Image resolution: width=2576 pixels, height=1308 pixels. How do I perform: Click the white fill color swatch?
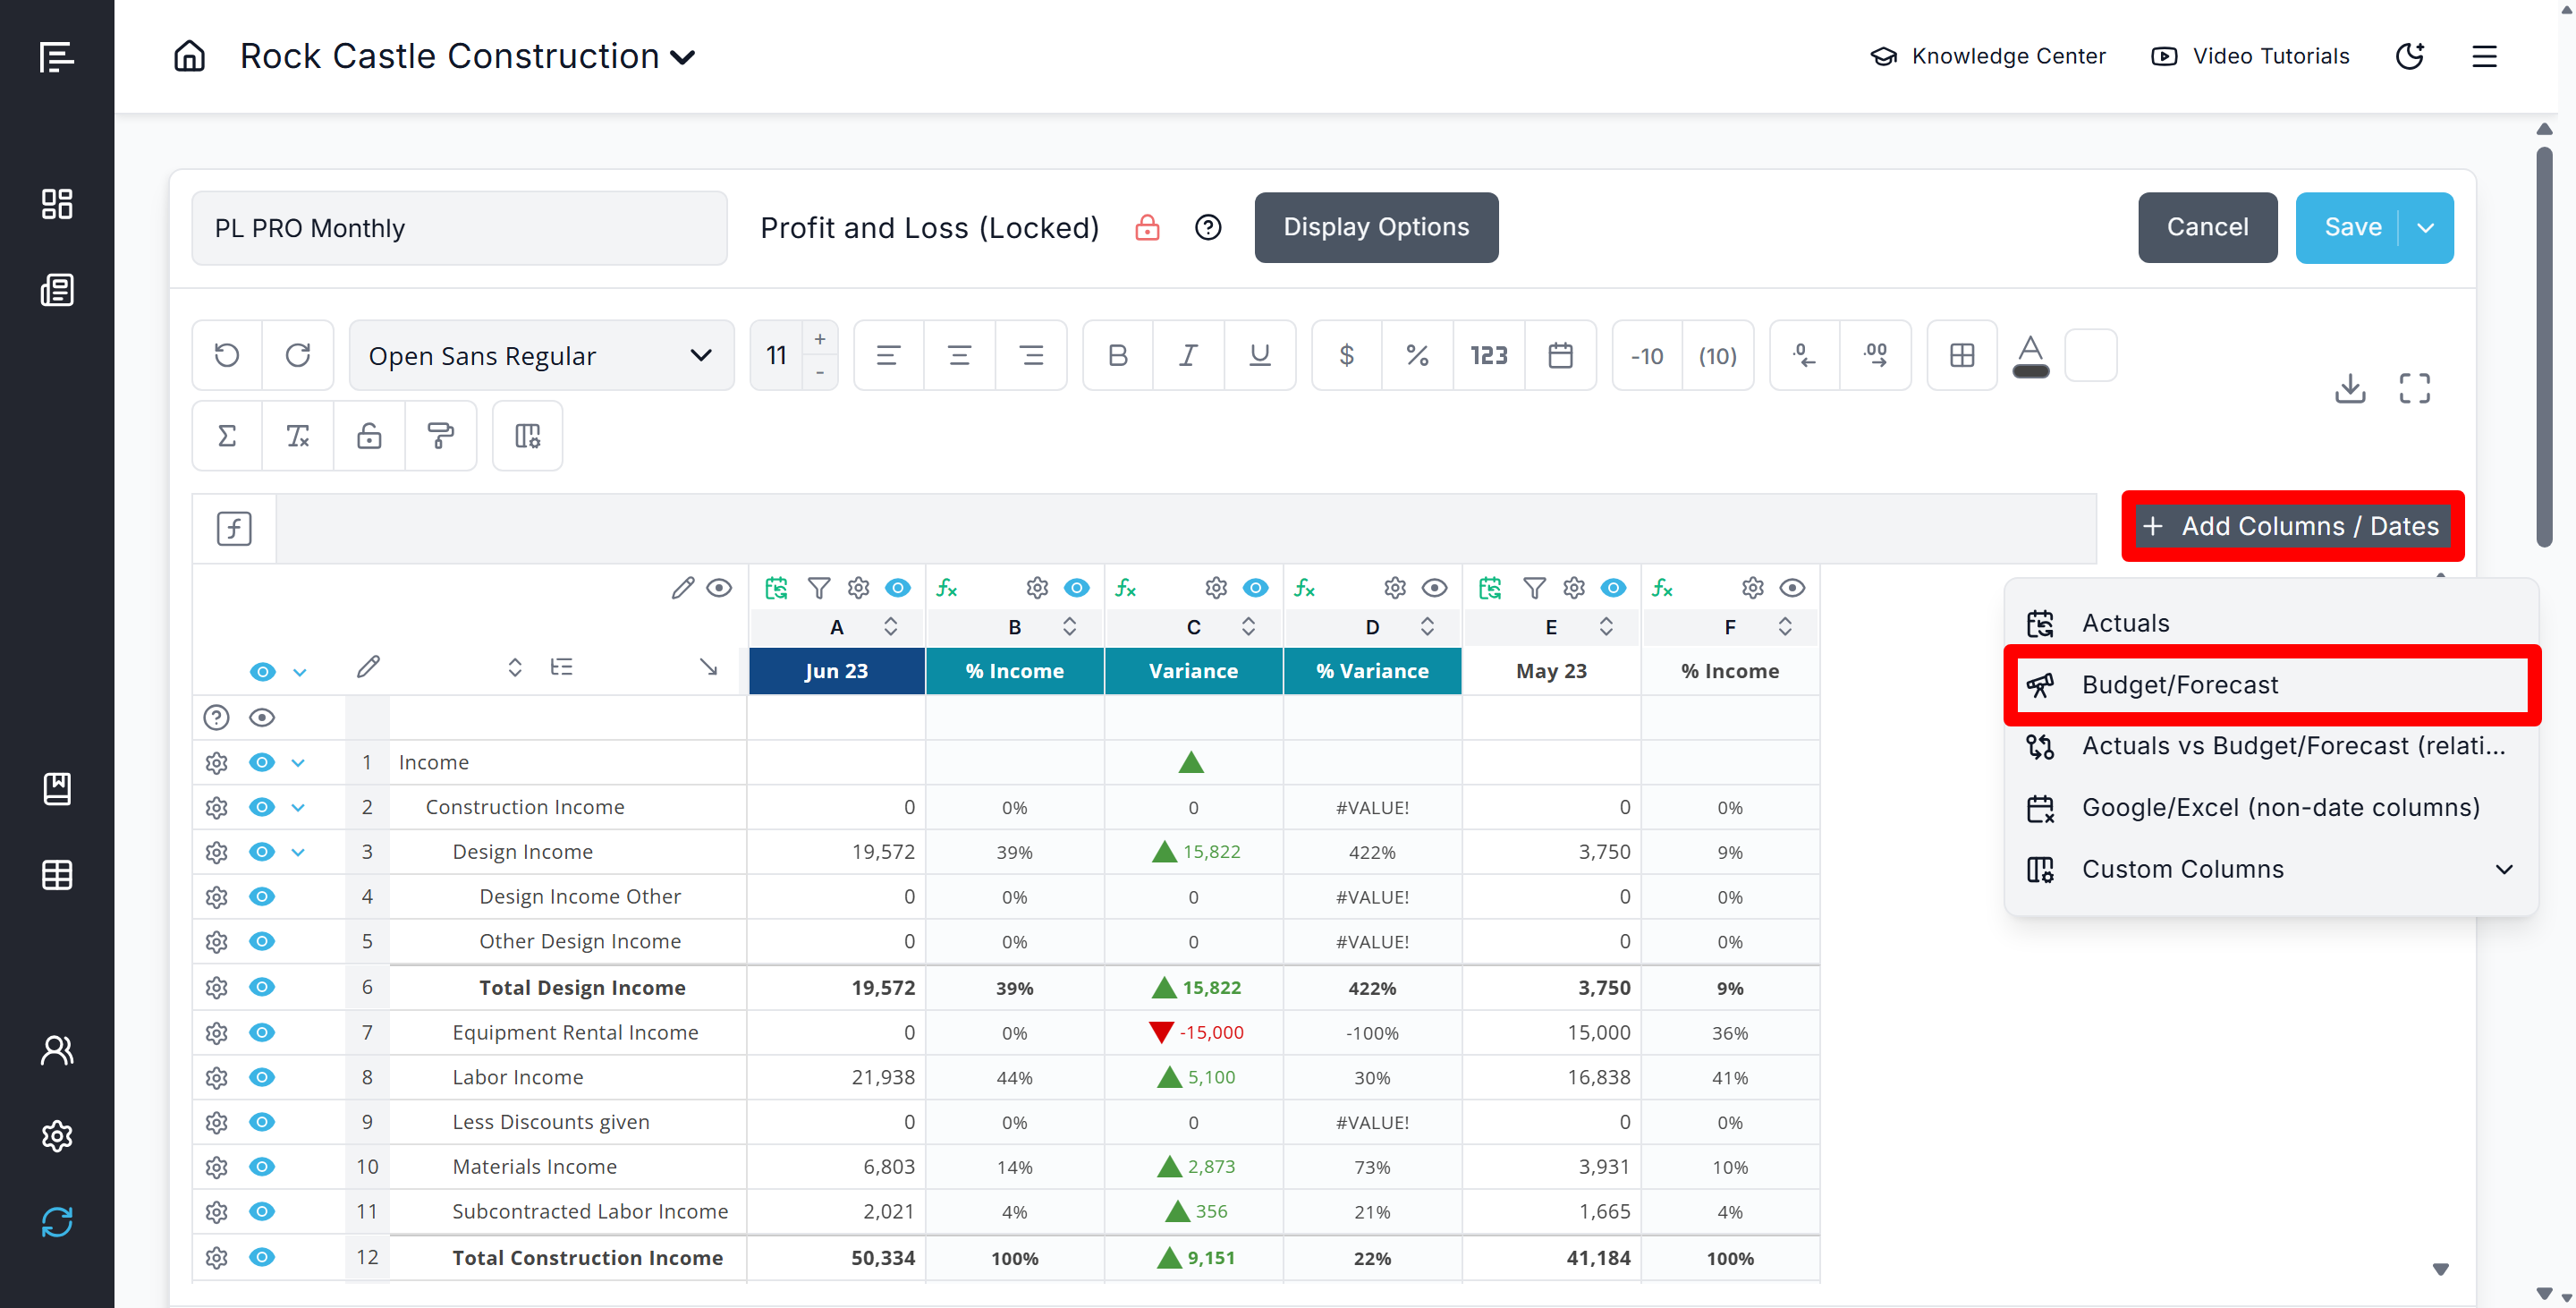(x=2091, y=355)
